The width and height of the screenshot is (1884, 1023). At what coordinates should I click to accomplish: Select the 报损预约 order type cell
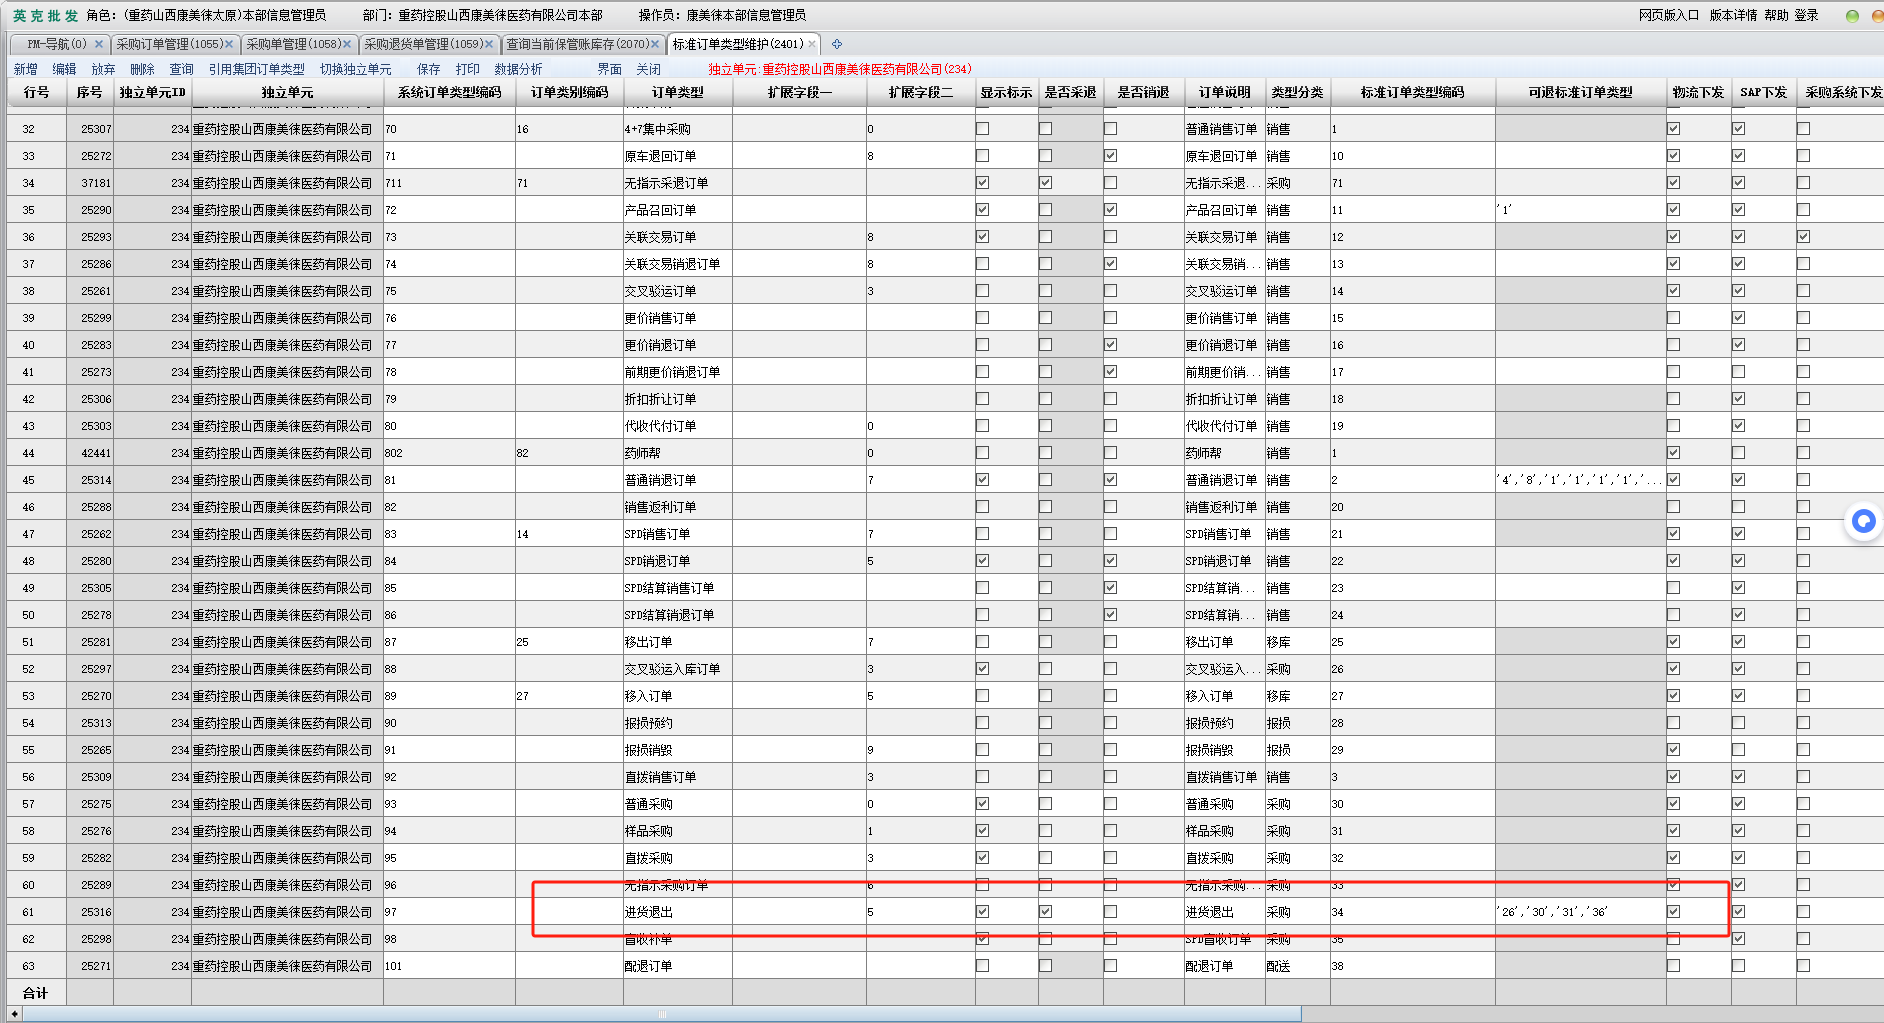pyautogui.click(x=678, y=723)
